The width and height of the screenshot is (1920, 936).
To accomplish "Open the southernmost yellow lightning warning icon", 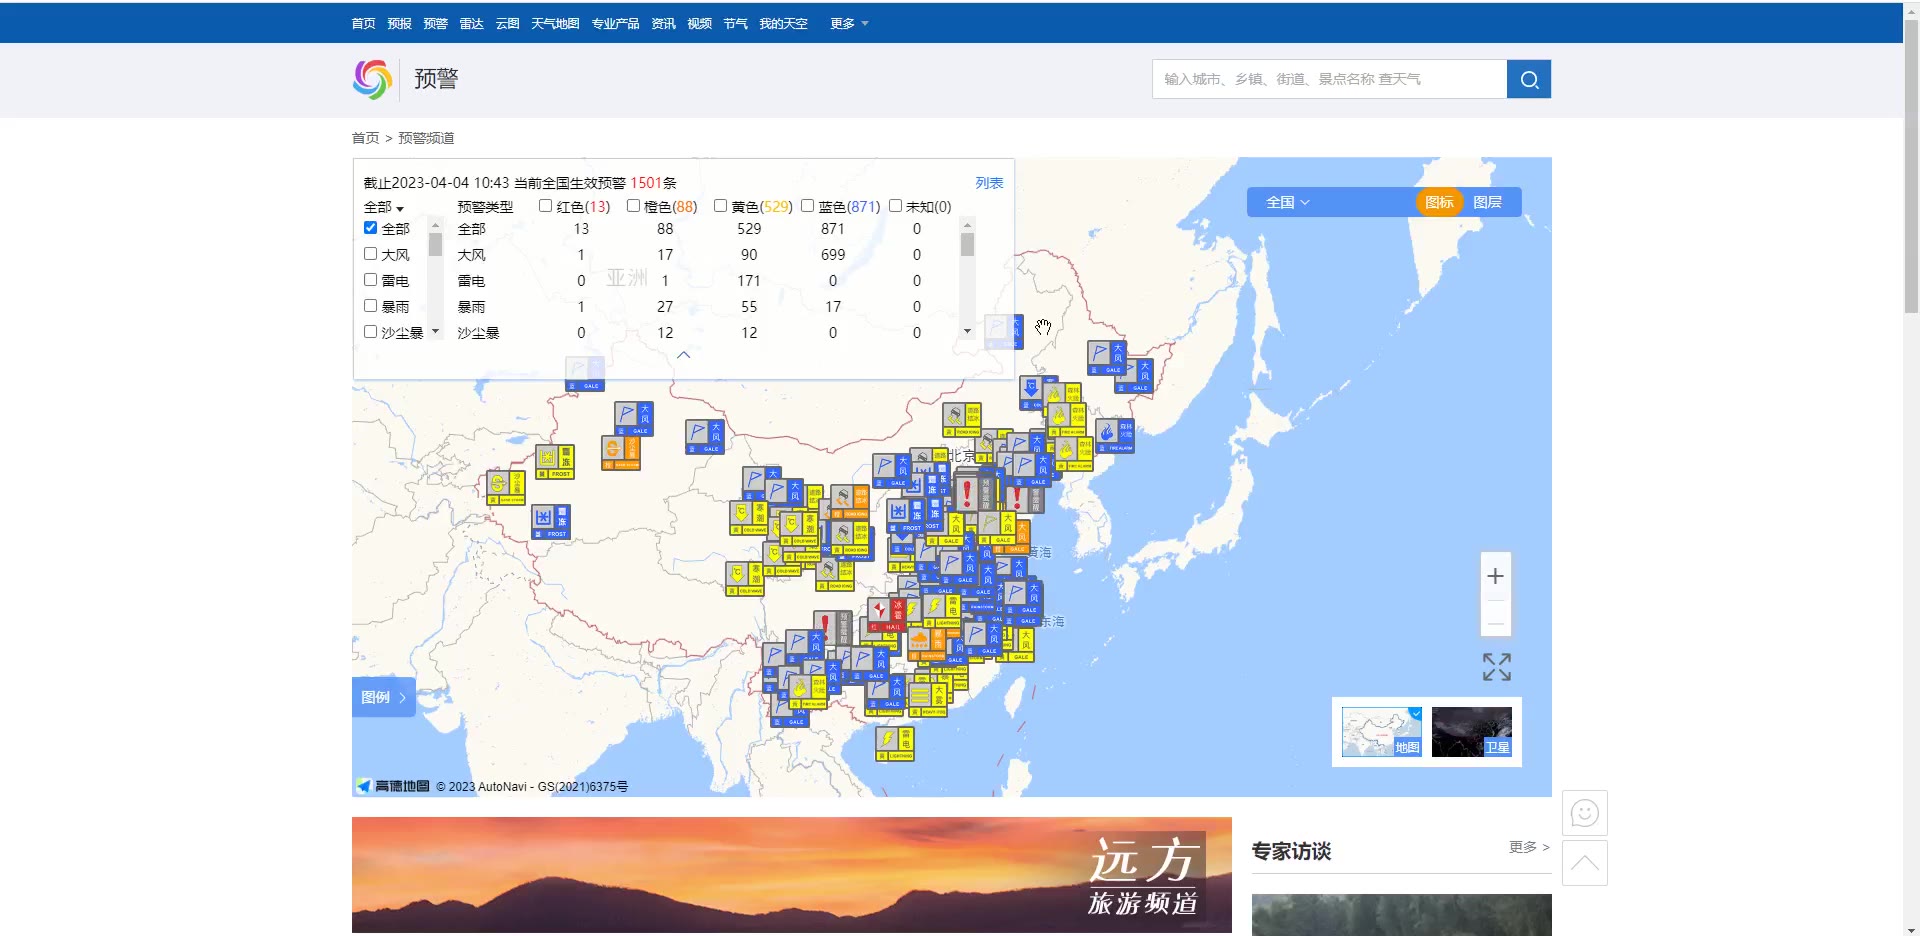I will click(x=894, y=744).
